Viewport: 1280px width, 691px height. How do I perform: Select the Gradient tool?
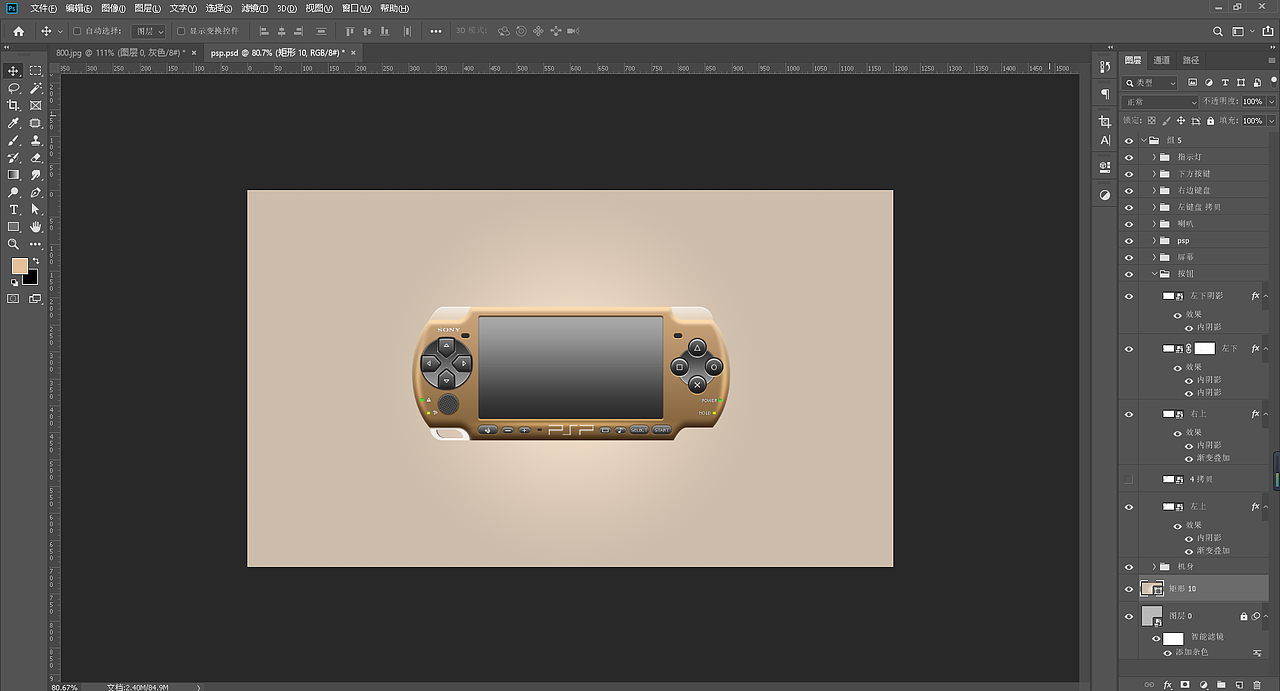[14, 175]
